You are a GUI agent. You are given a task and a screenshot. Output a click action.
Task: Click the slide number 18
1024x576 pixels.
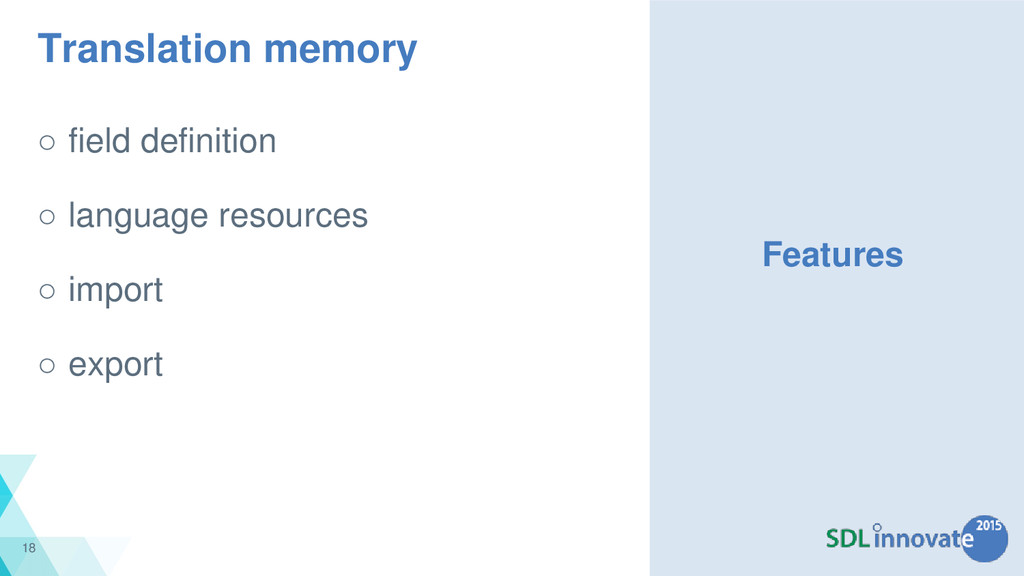point(29,548)
